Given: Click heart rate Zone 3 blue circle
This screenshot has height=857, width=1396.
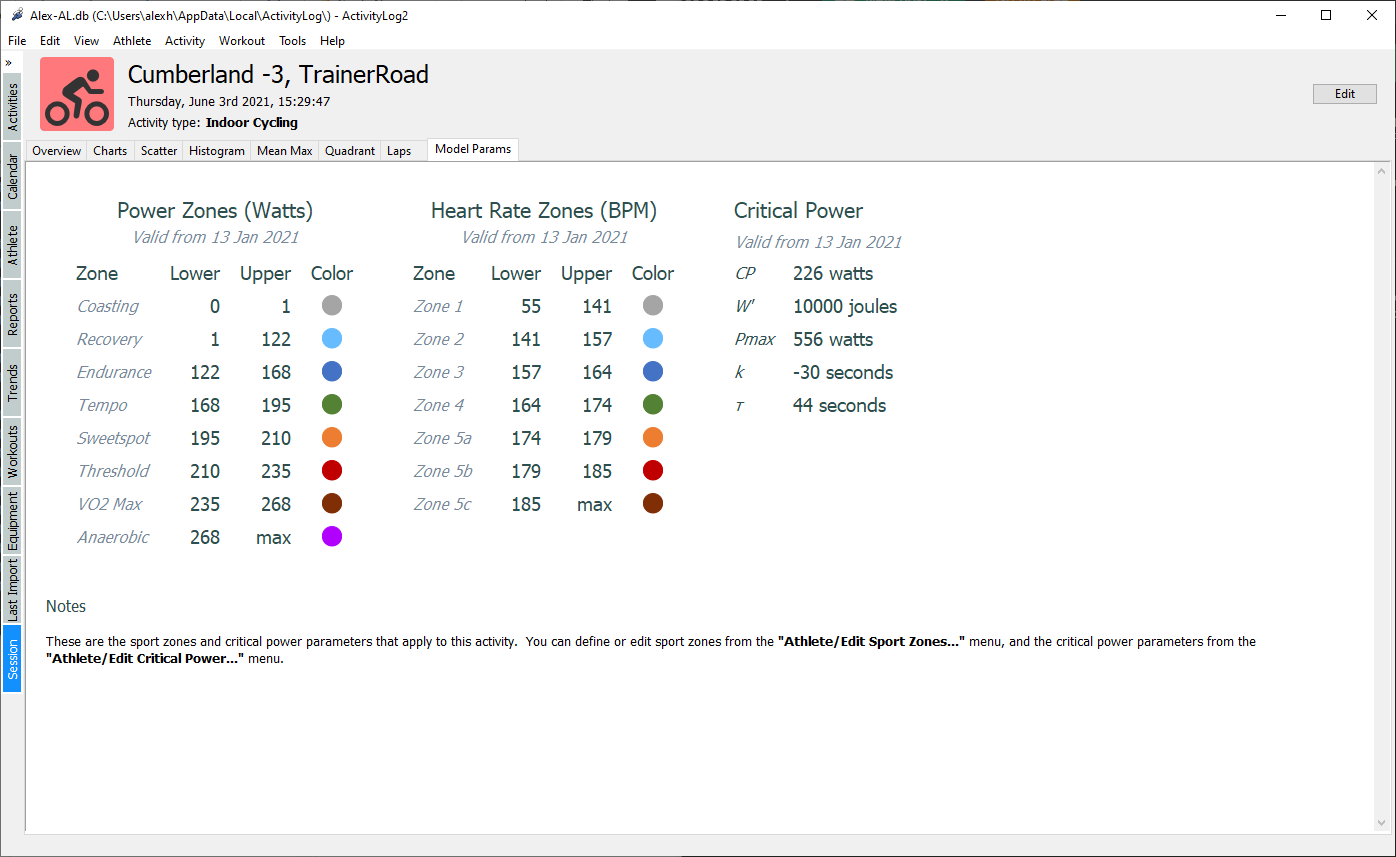Looking at the screenshot, I should [653, 371].
